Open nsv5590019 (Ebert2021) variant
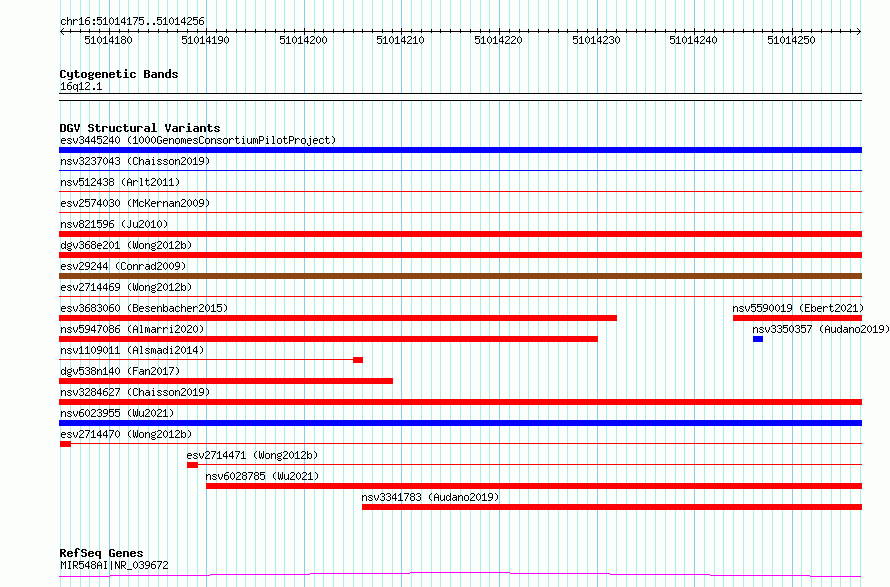The width and height of the screenshot is (890, 587). [x=796, y=308]
